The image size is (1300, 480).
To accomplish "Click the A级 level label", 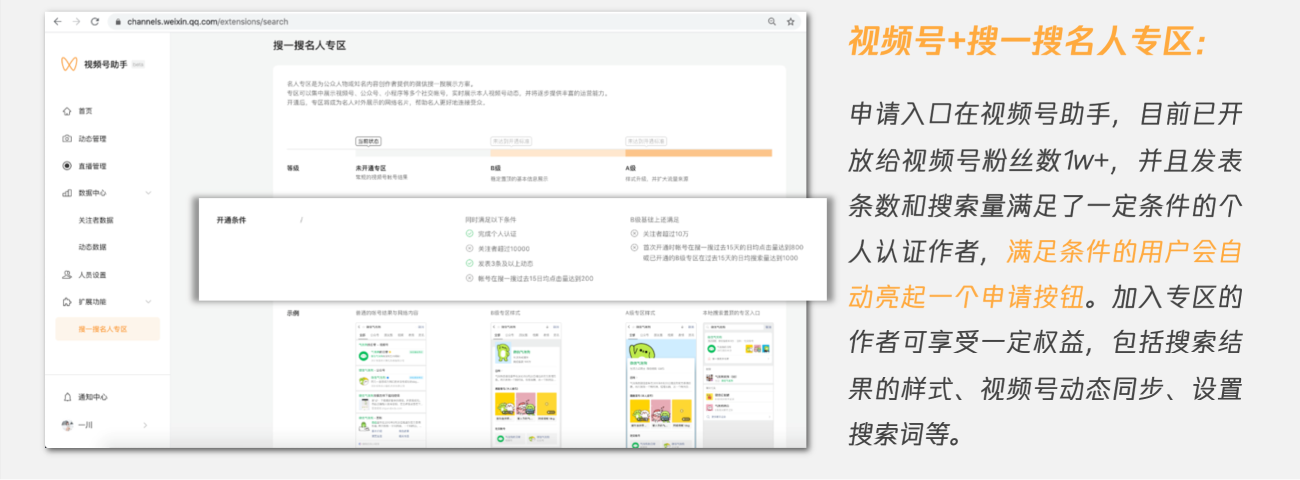I will (x=630, y=167).
